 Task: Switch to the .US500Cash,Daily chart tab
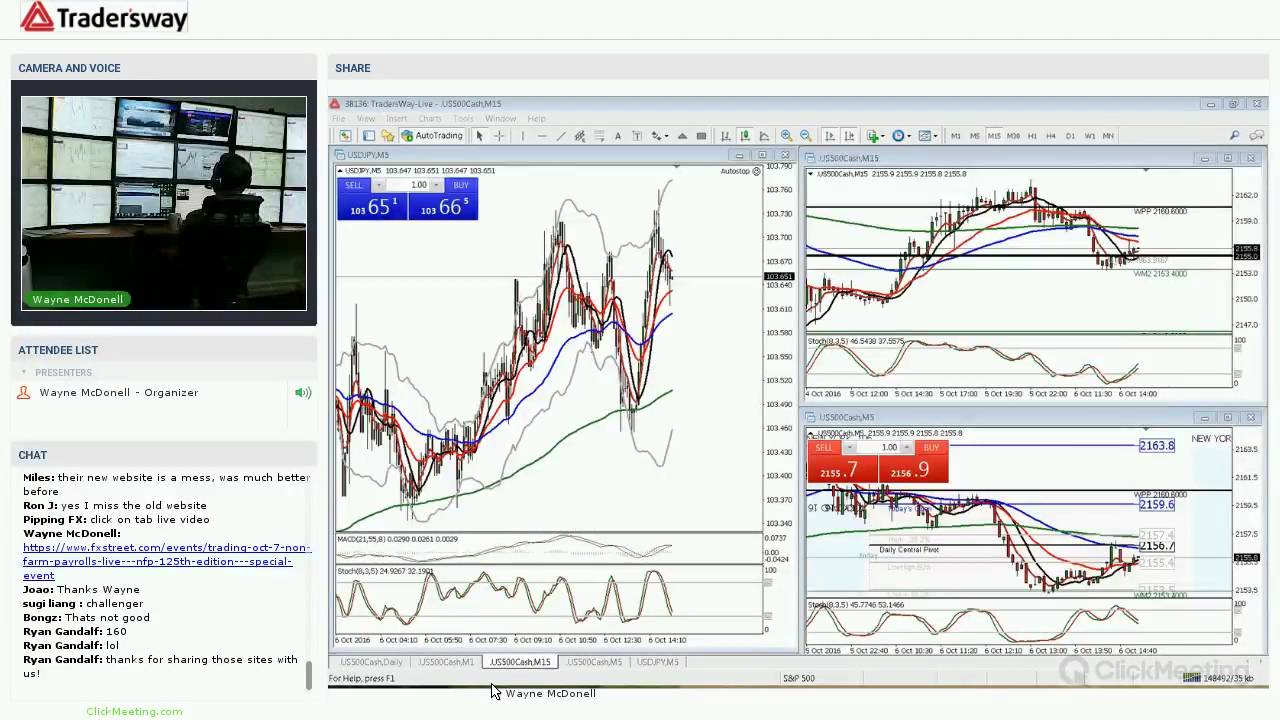[x=371, y=662]
